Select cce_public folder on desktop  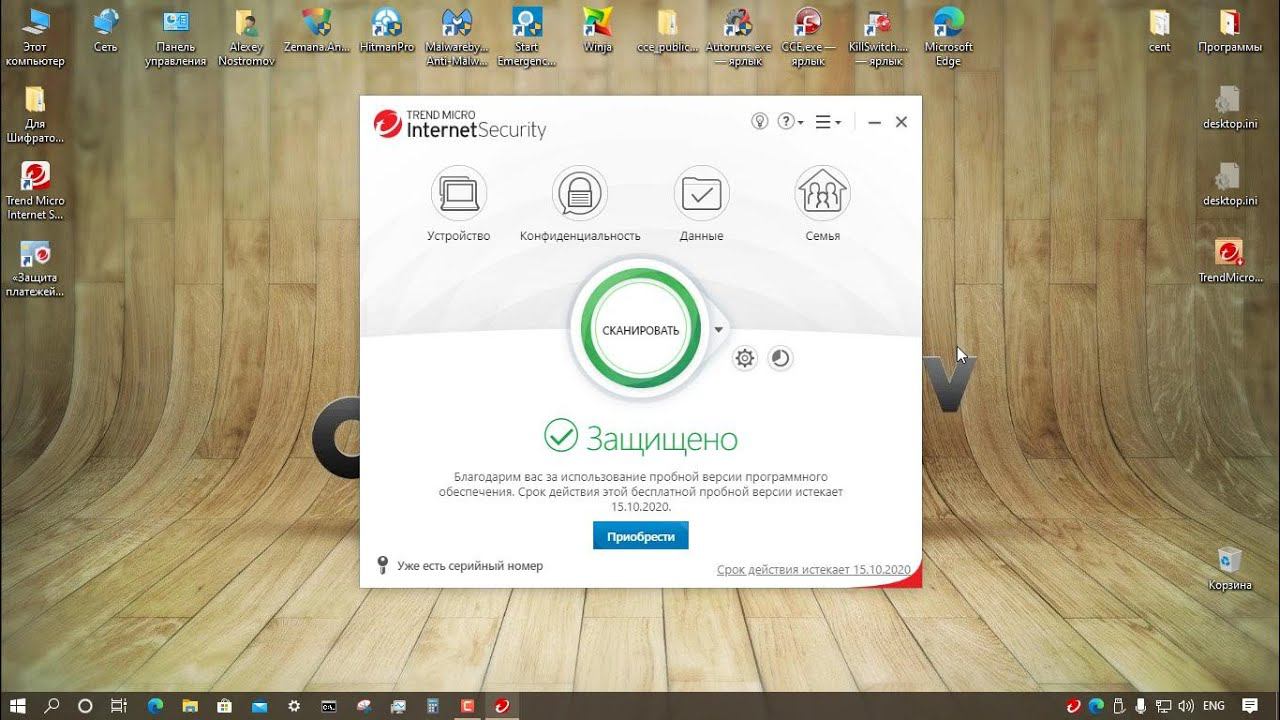667,30
